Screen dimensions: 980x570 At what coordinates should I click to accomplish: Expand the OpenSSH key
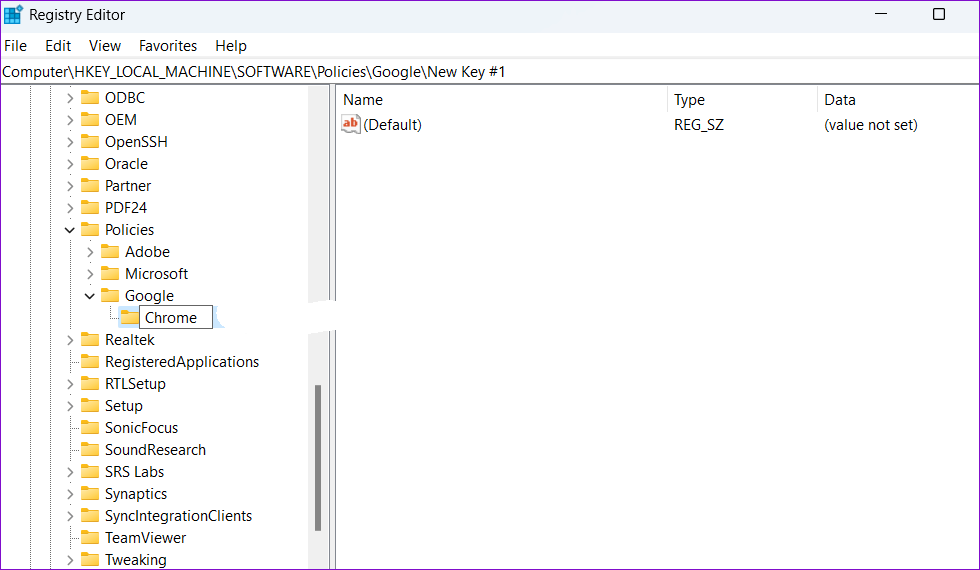pyautogui.click(x=70, y=142)
